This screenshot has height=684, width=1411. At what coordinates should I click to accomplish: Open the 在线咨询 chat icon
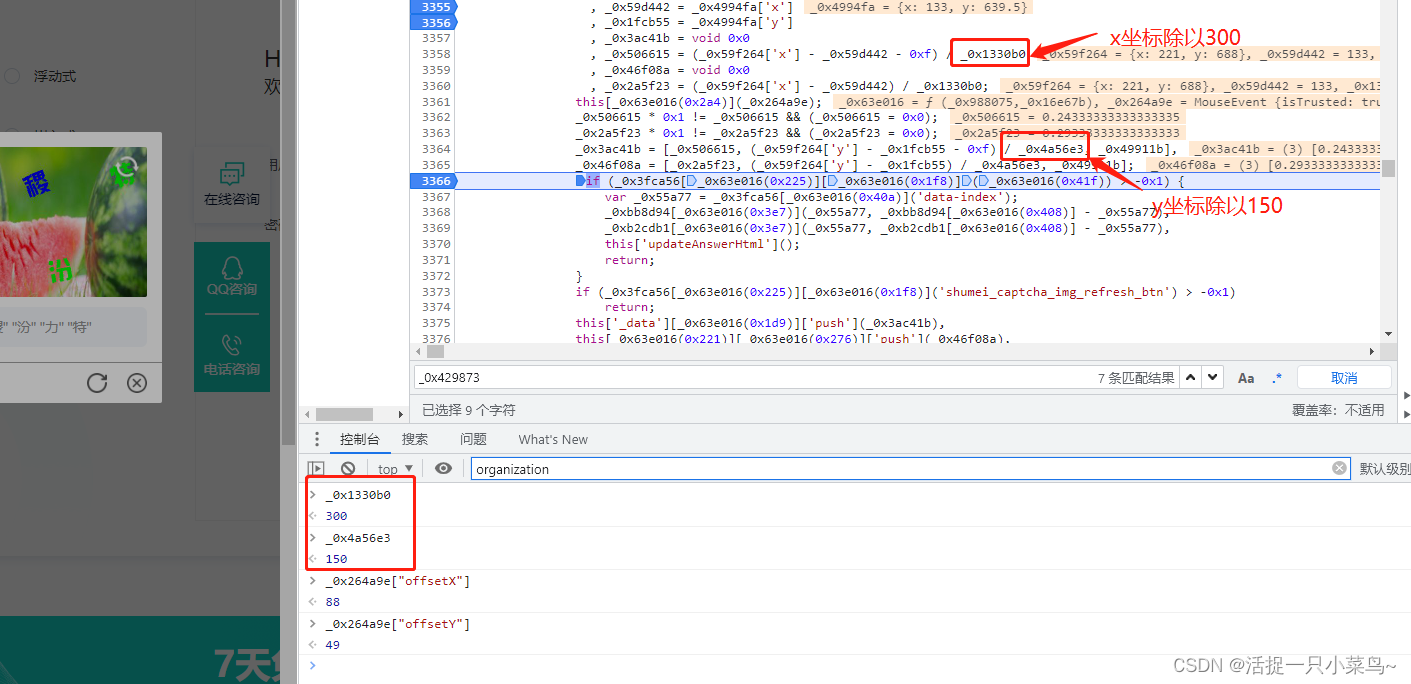[x=232, y=175]
